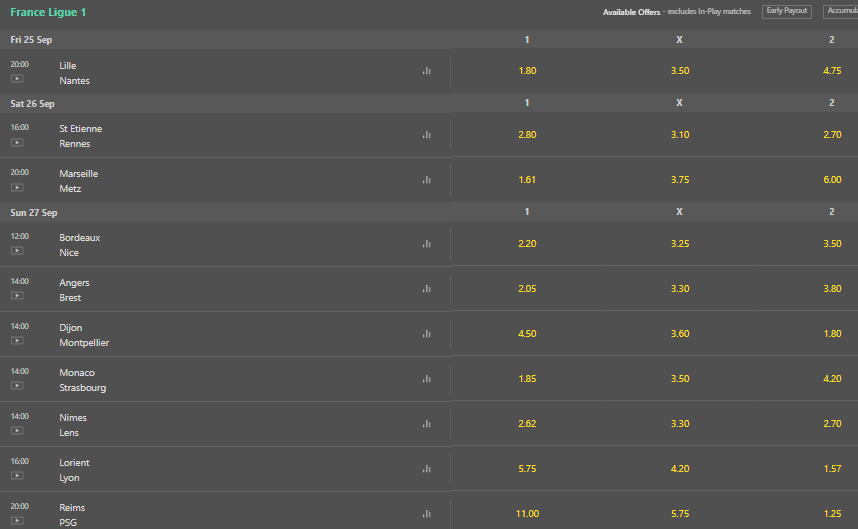The width and height of the screenshot is (858, 529).
Task: Open stats chart icon for Lille vs Nantes
Action: coord(427,71)
